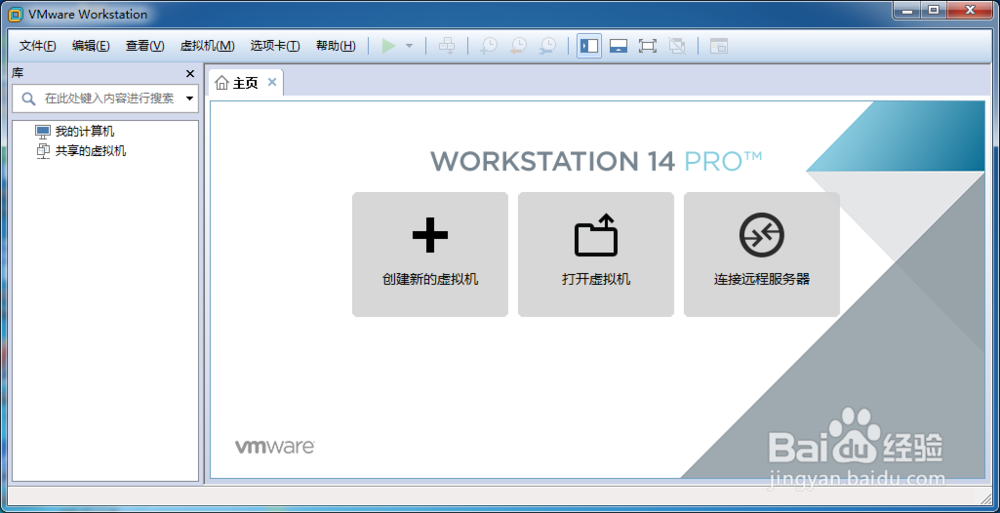Click the 创建新的虚拟机 tile

[x=430, y=254]
